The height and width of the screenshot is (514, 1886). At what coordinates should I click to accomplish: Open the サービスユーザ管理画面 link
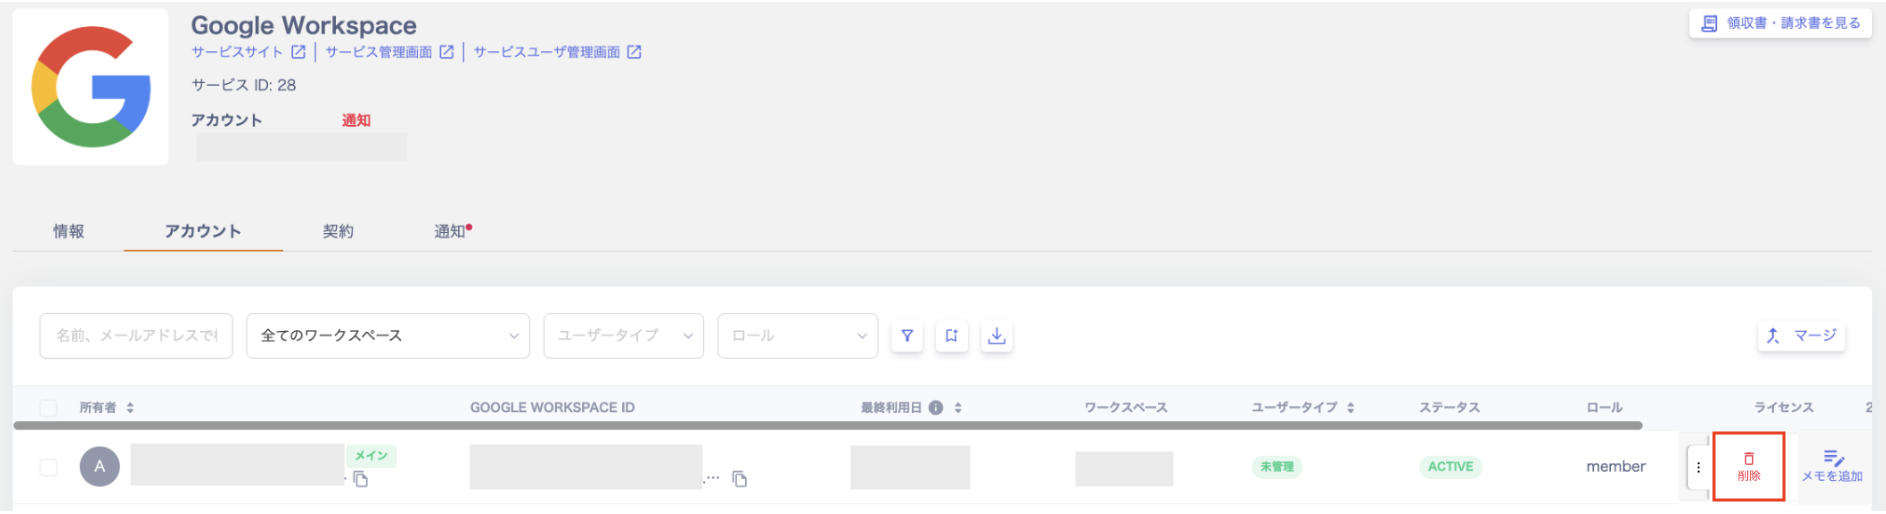(x=547, y=52)
